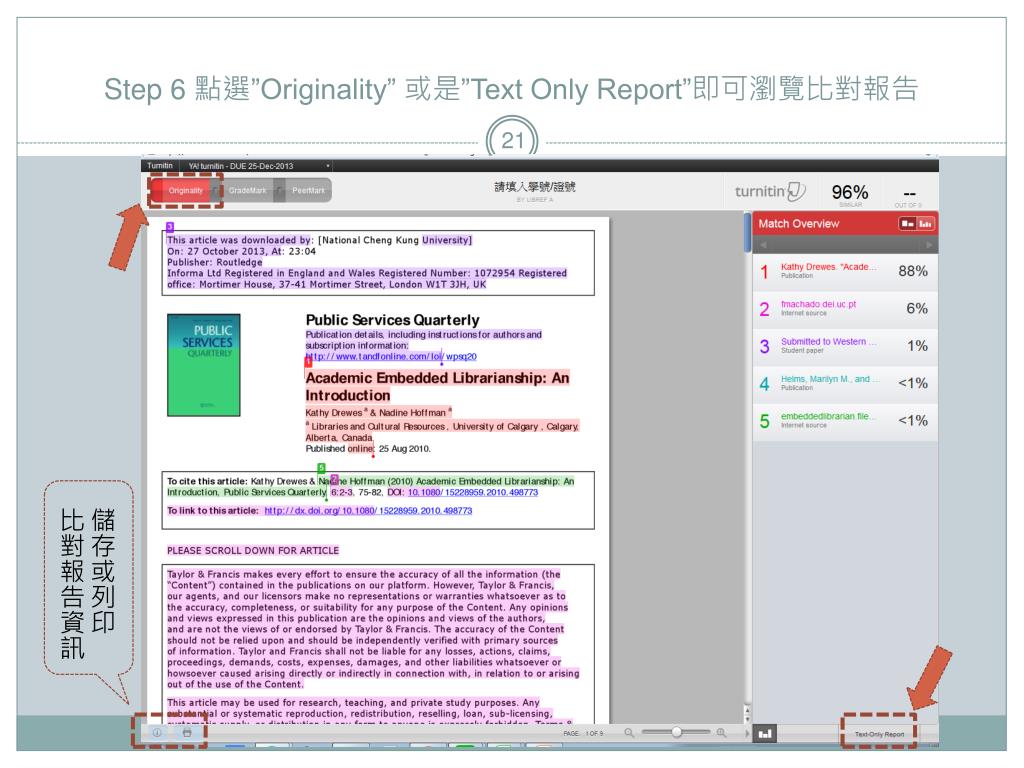Select match 3 Submitted to Western student paper
Image resolution: width=1024 pixels, height=768 pixels.
click(x=845, y=345)
